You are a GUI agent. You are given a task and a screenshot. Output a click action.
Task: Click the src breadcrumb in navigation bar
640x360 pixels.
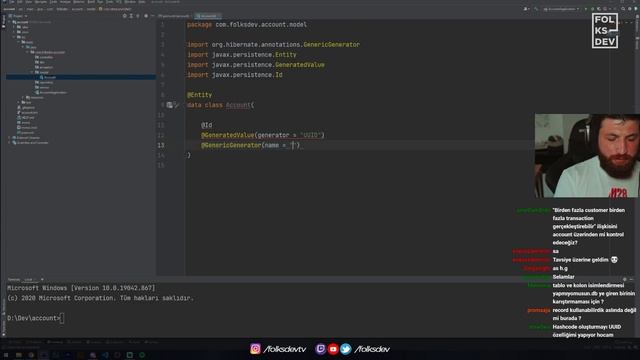[20, 9]
